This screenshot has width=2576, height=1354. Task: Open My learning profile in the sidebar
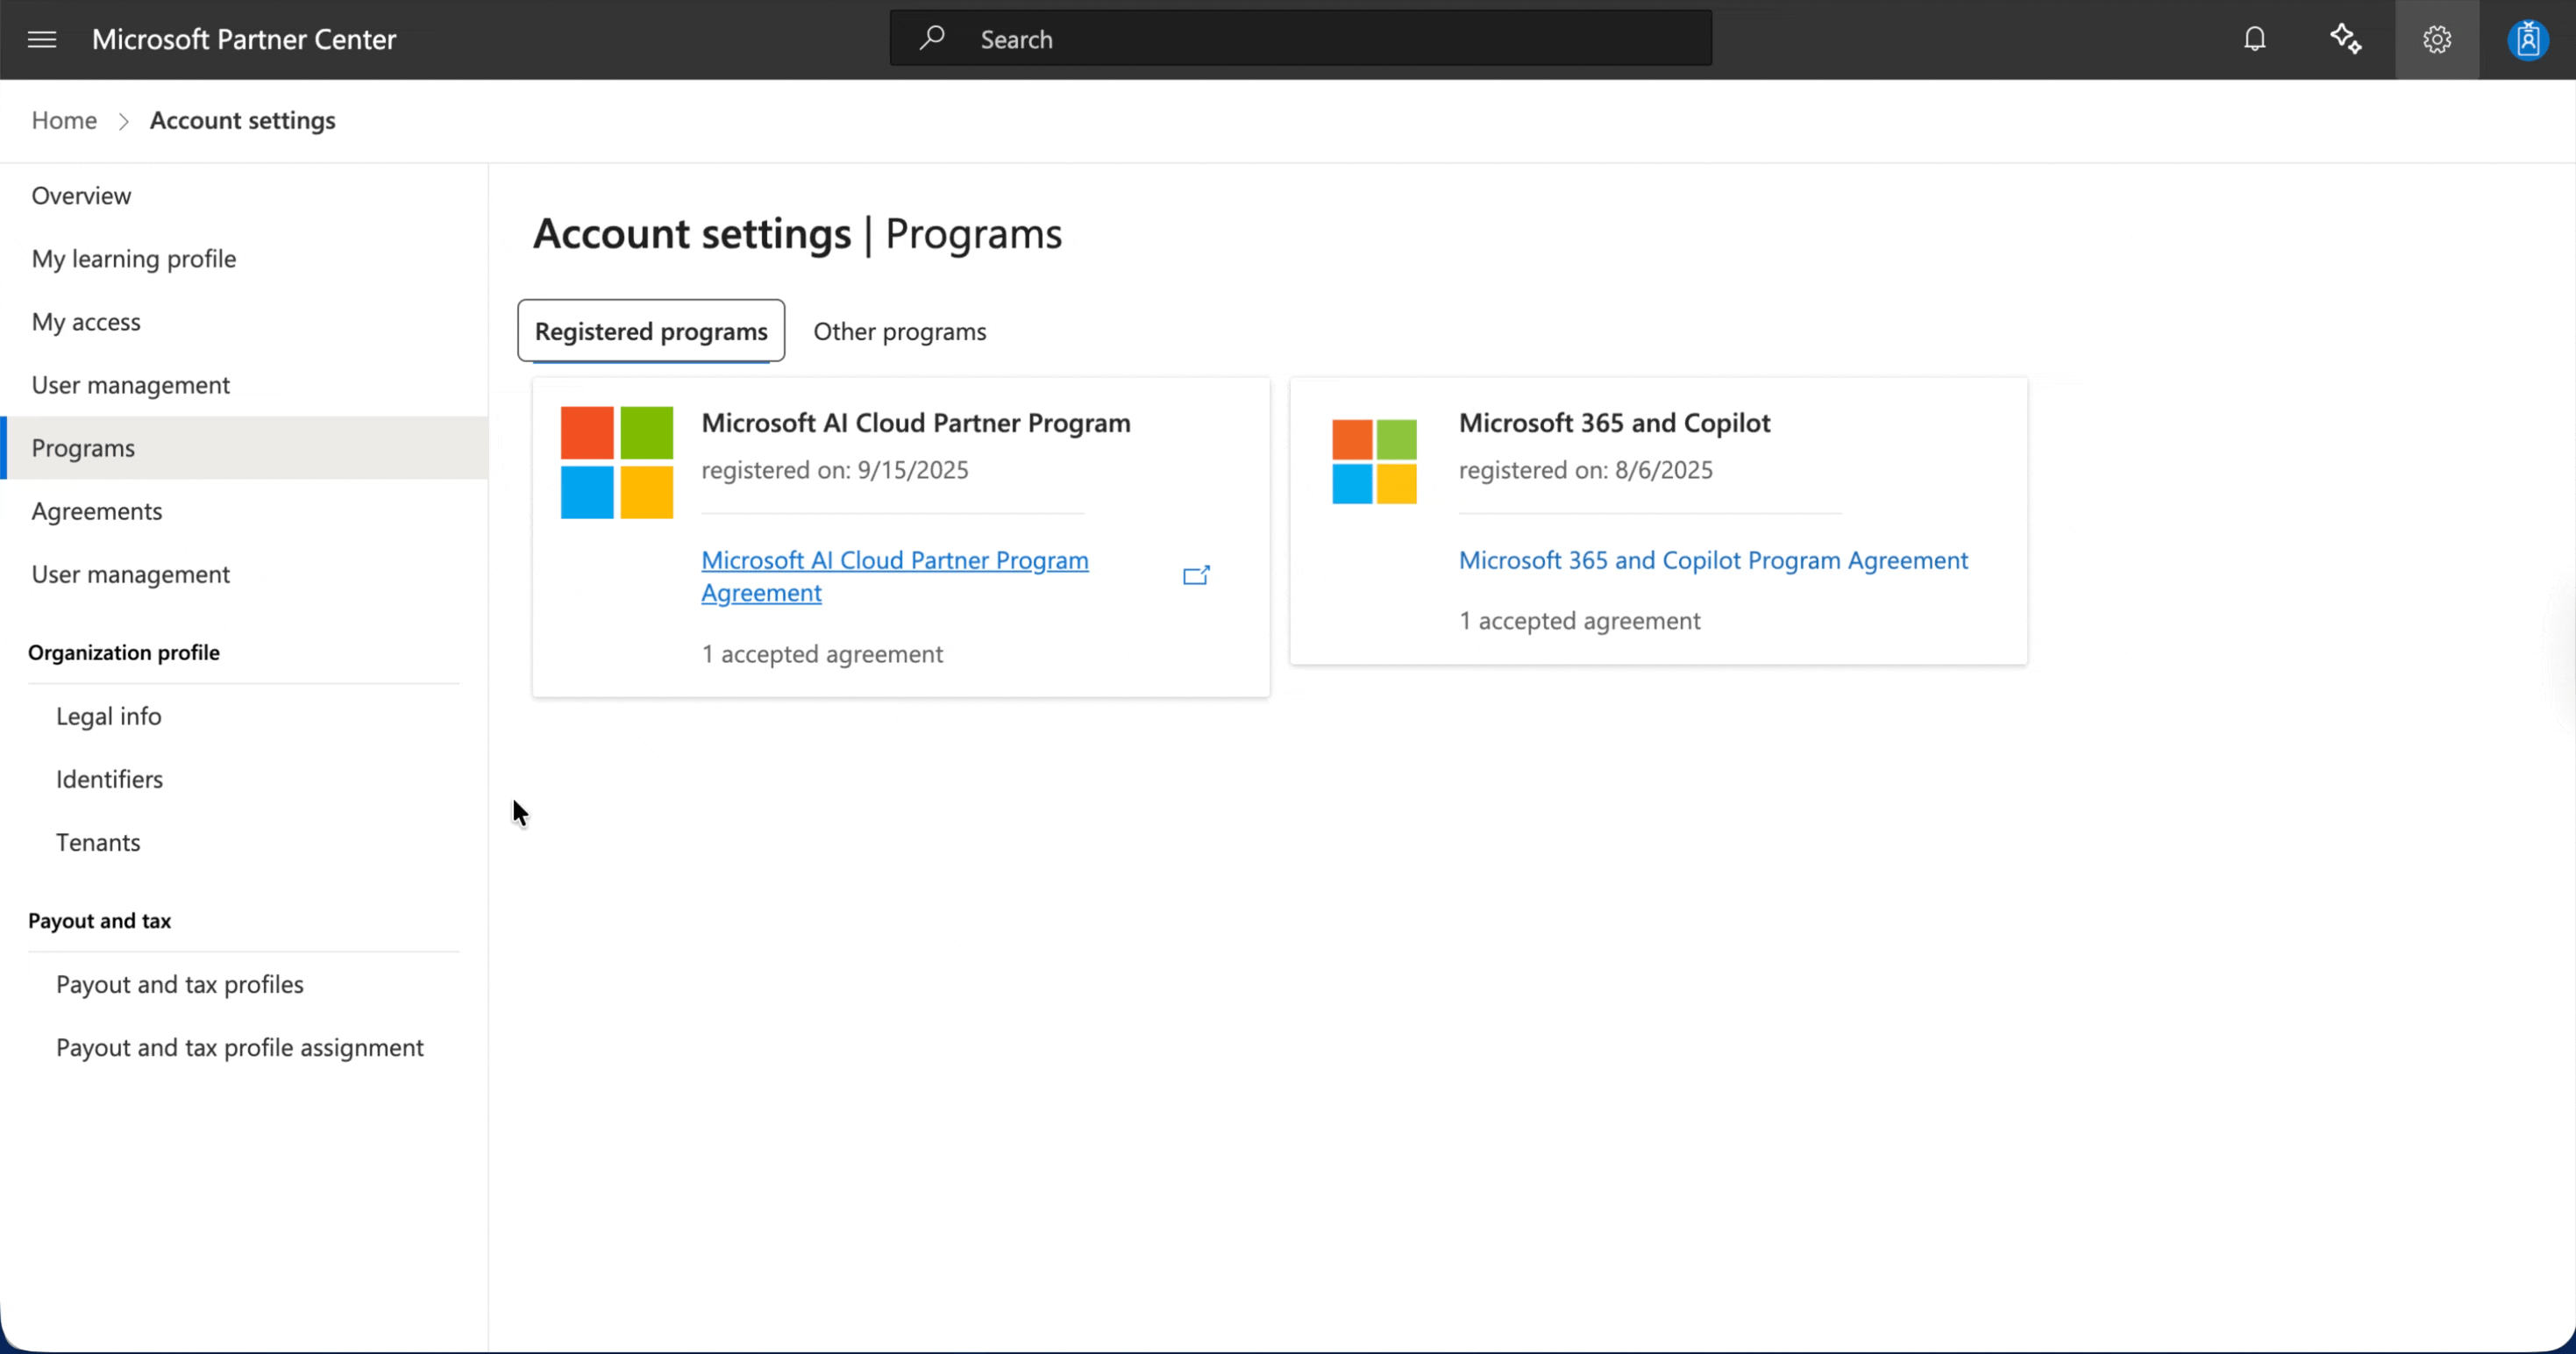pos(244,258)
